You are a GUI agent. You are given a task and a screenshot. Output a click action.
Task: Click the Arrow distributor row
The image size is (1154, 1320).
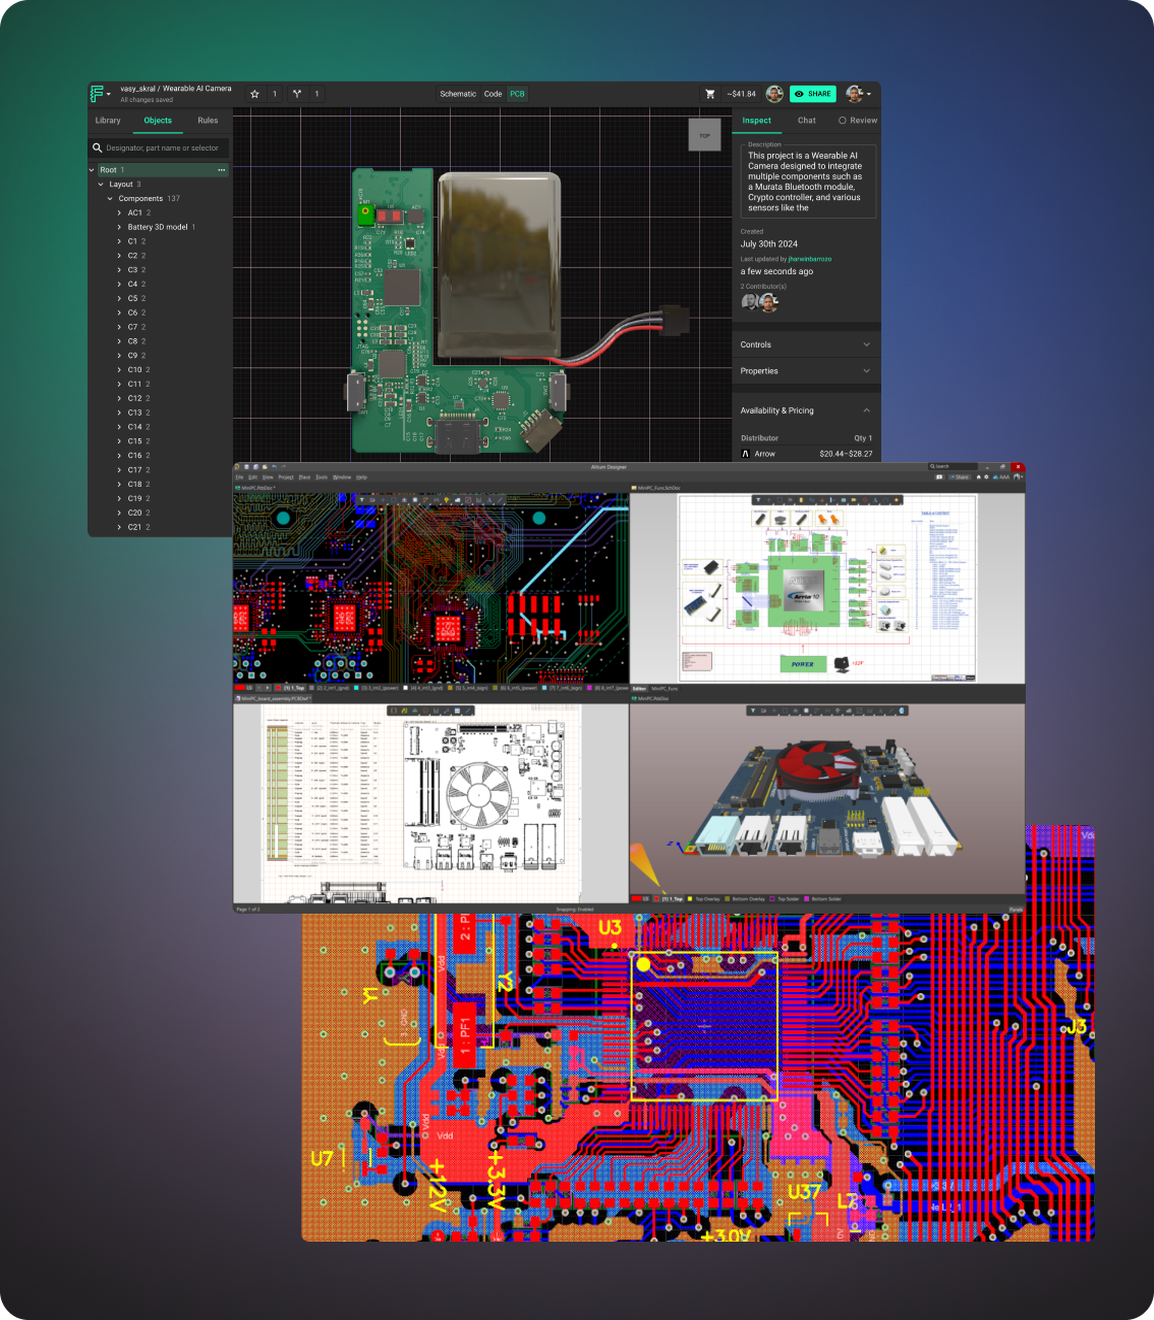pyautogui.click(x=806, y=454)
